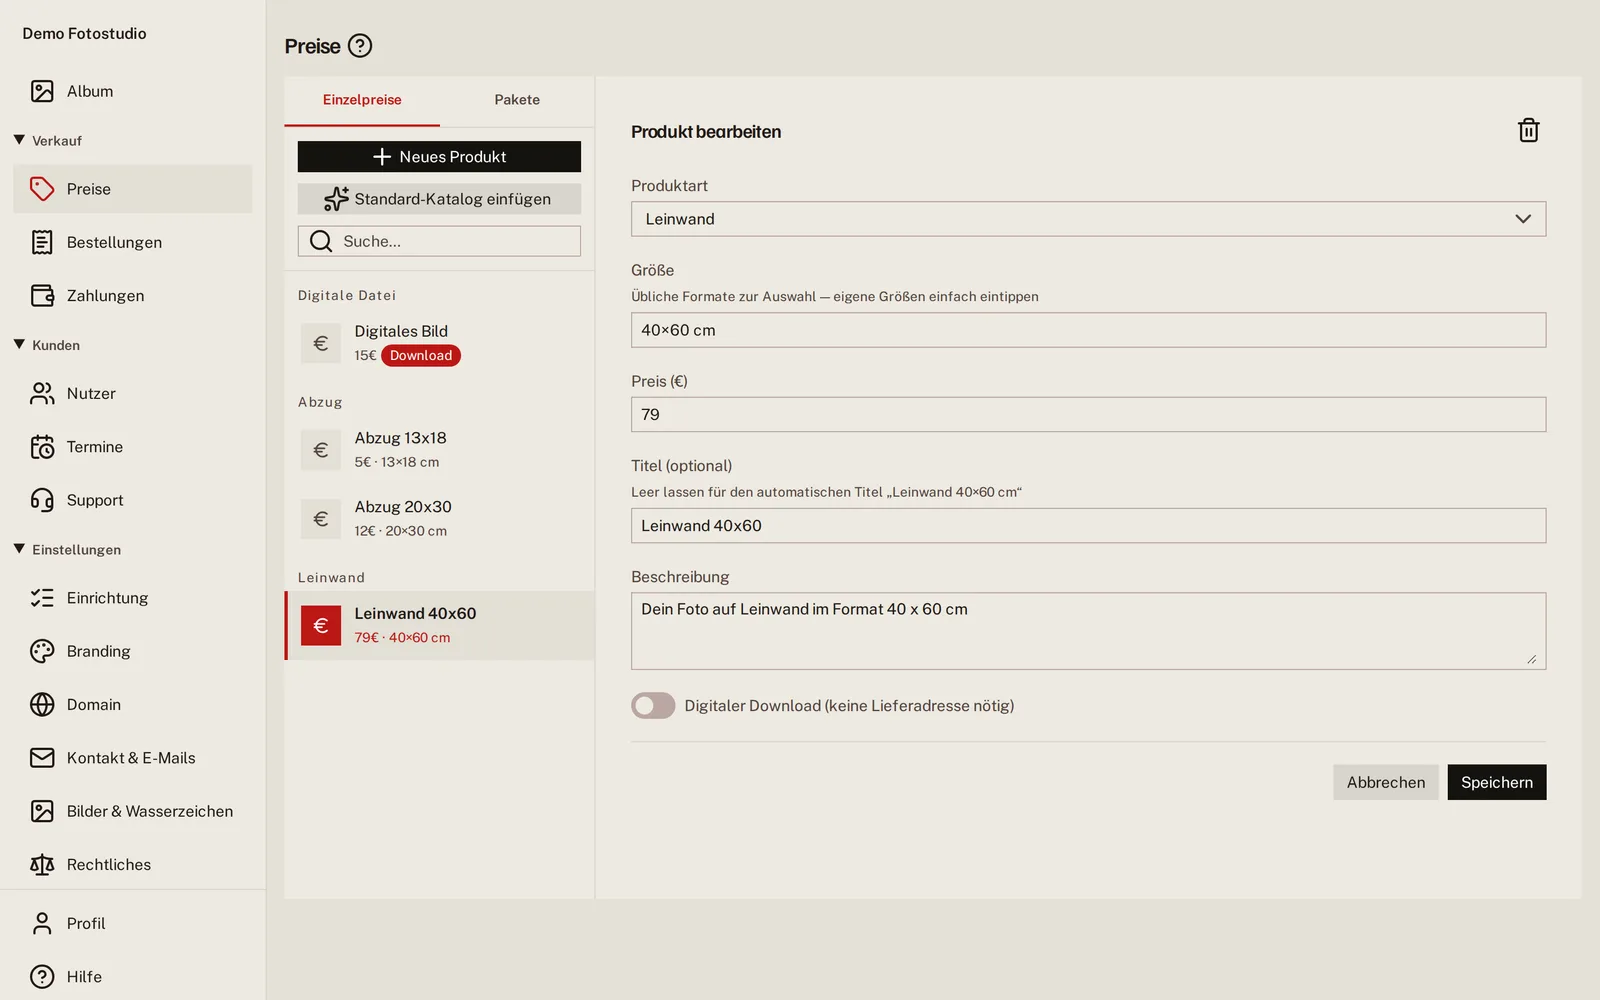
Task: Switch to the Pakete tab
Action: tap(517, 100)
